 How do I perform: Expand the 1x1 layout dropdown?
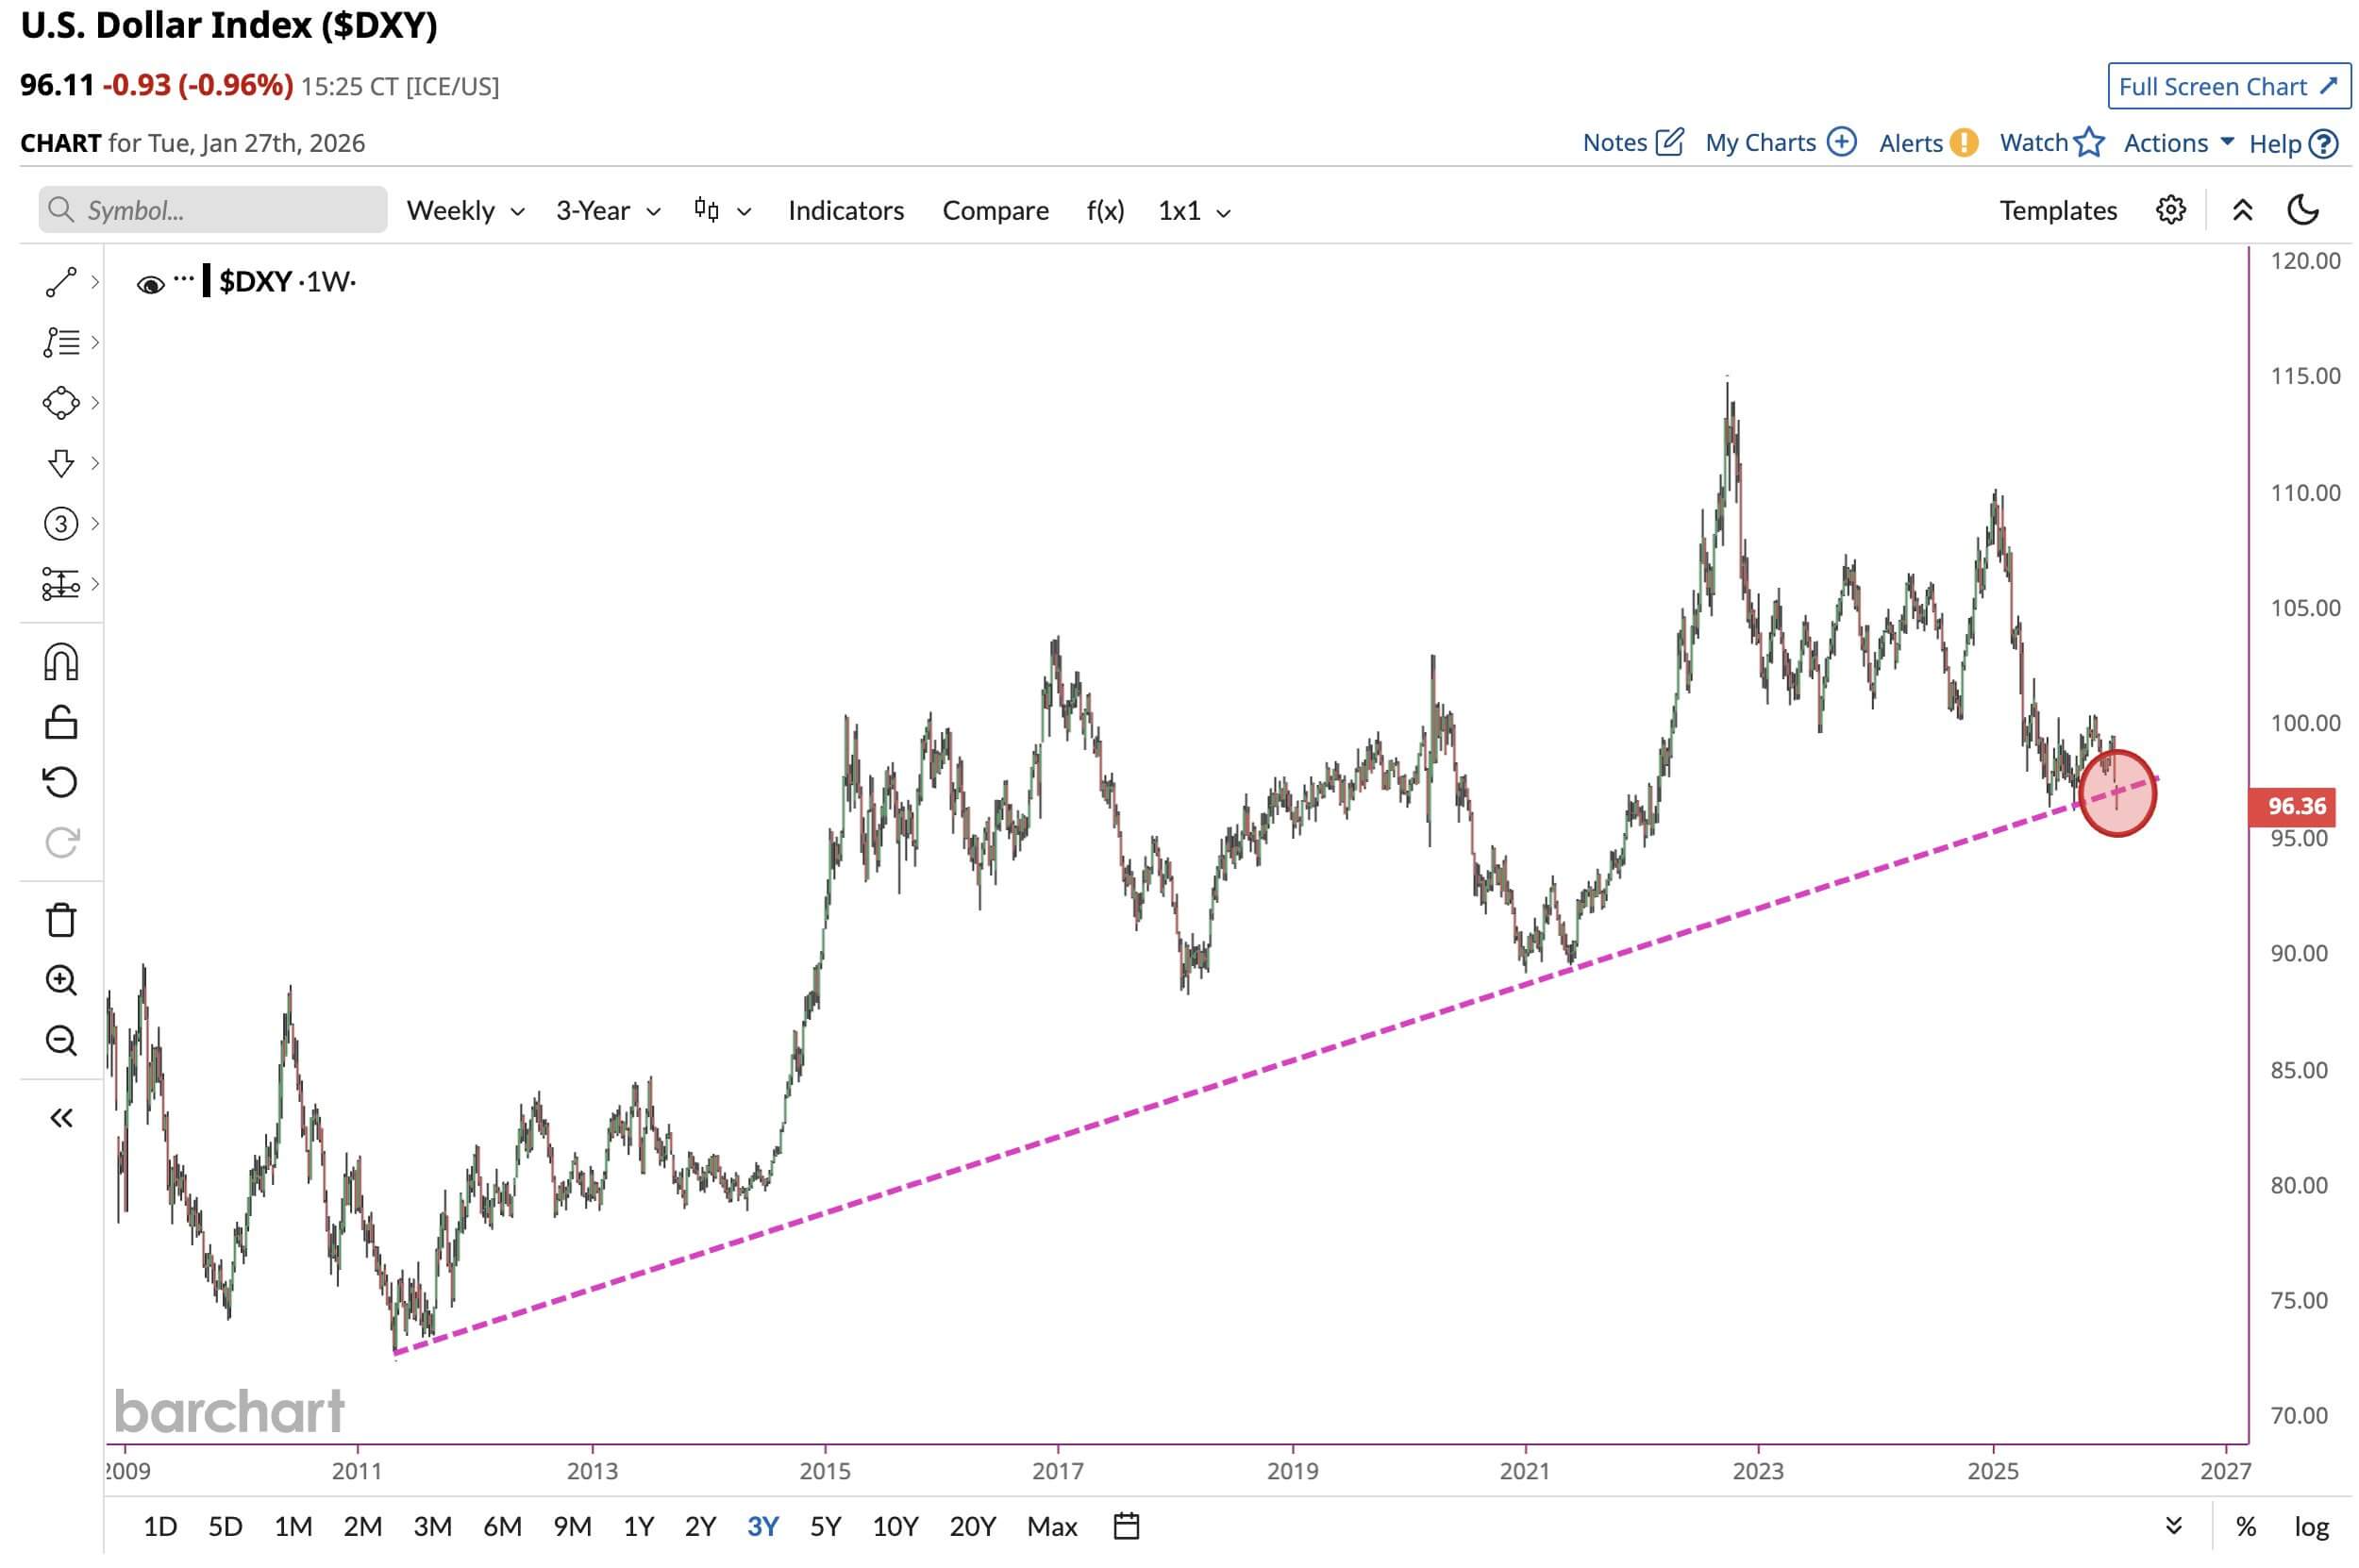point(1193,210)
